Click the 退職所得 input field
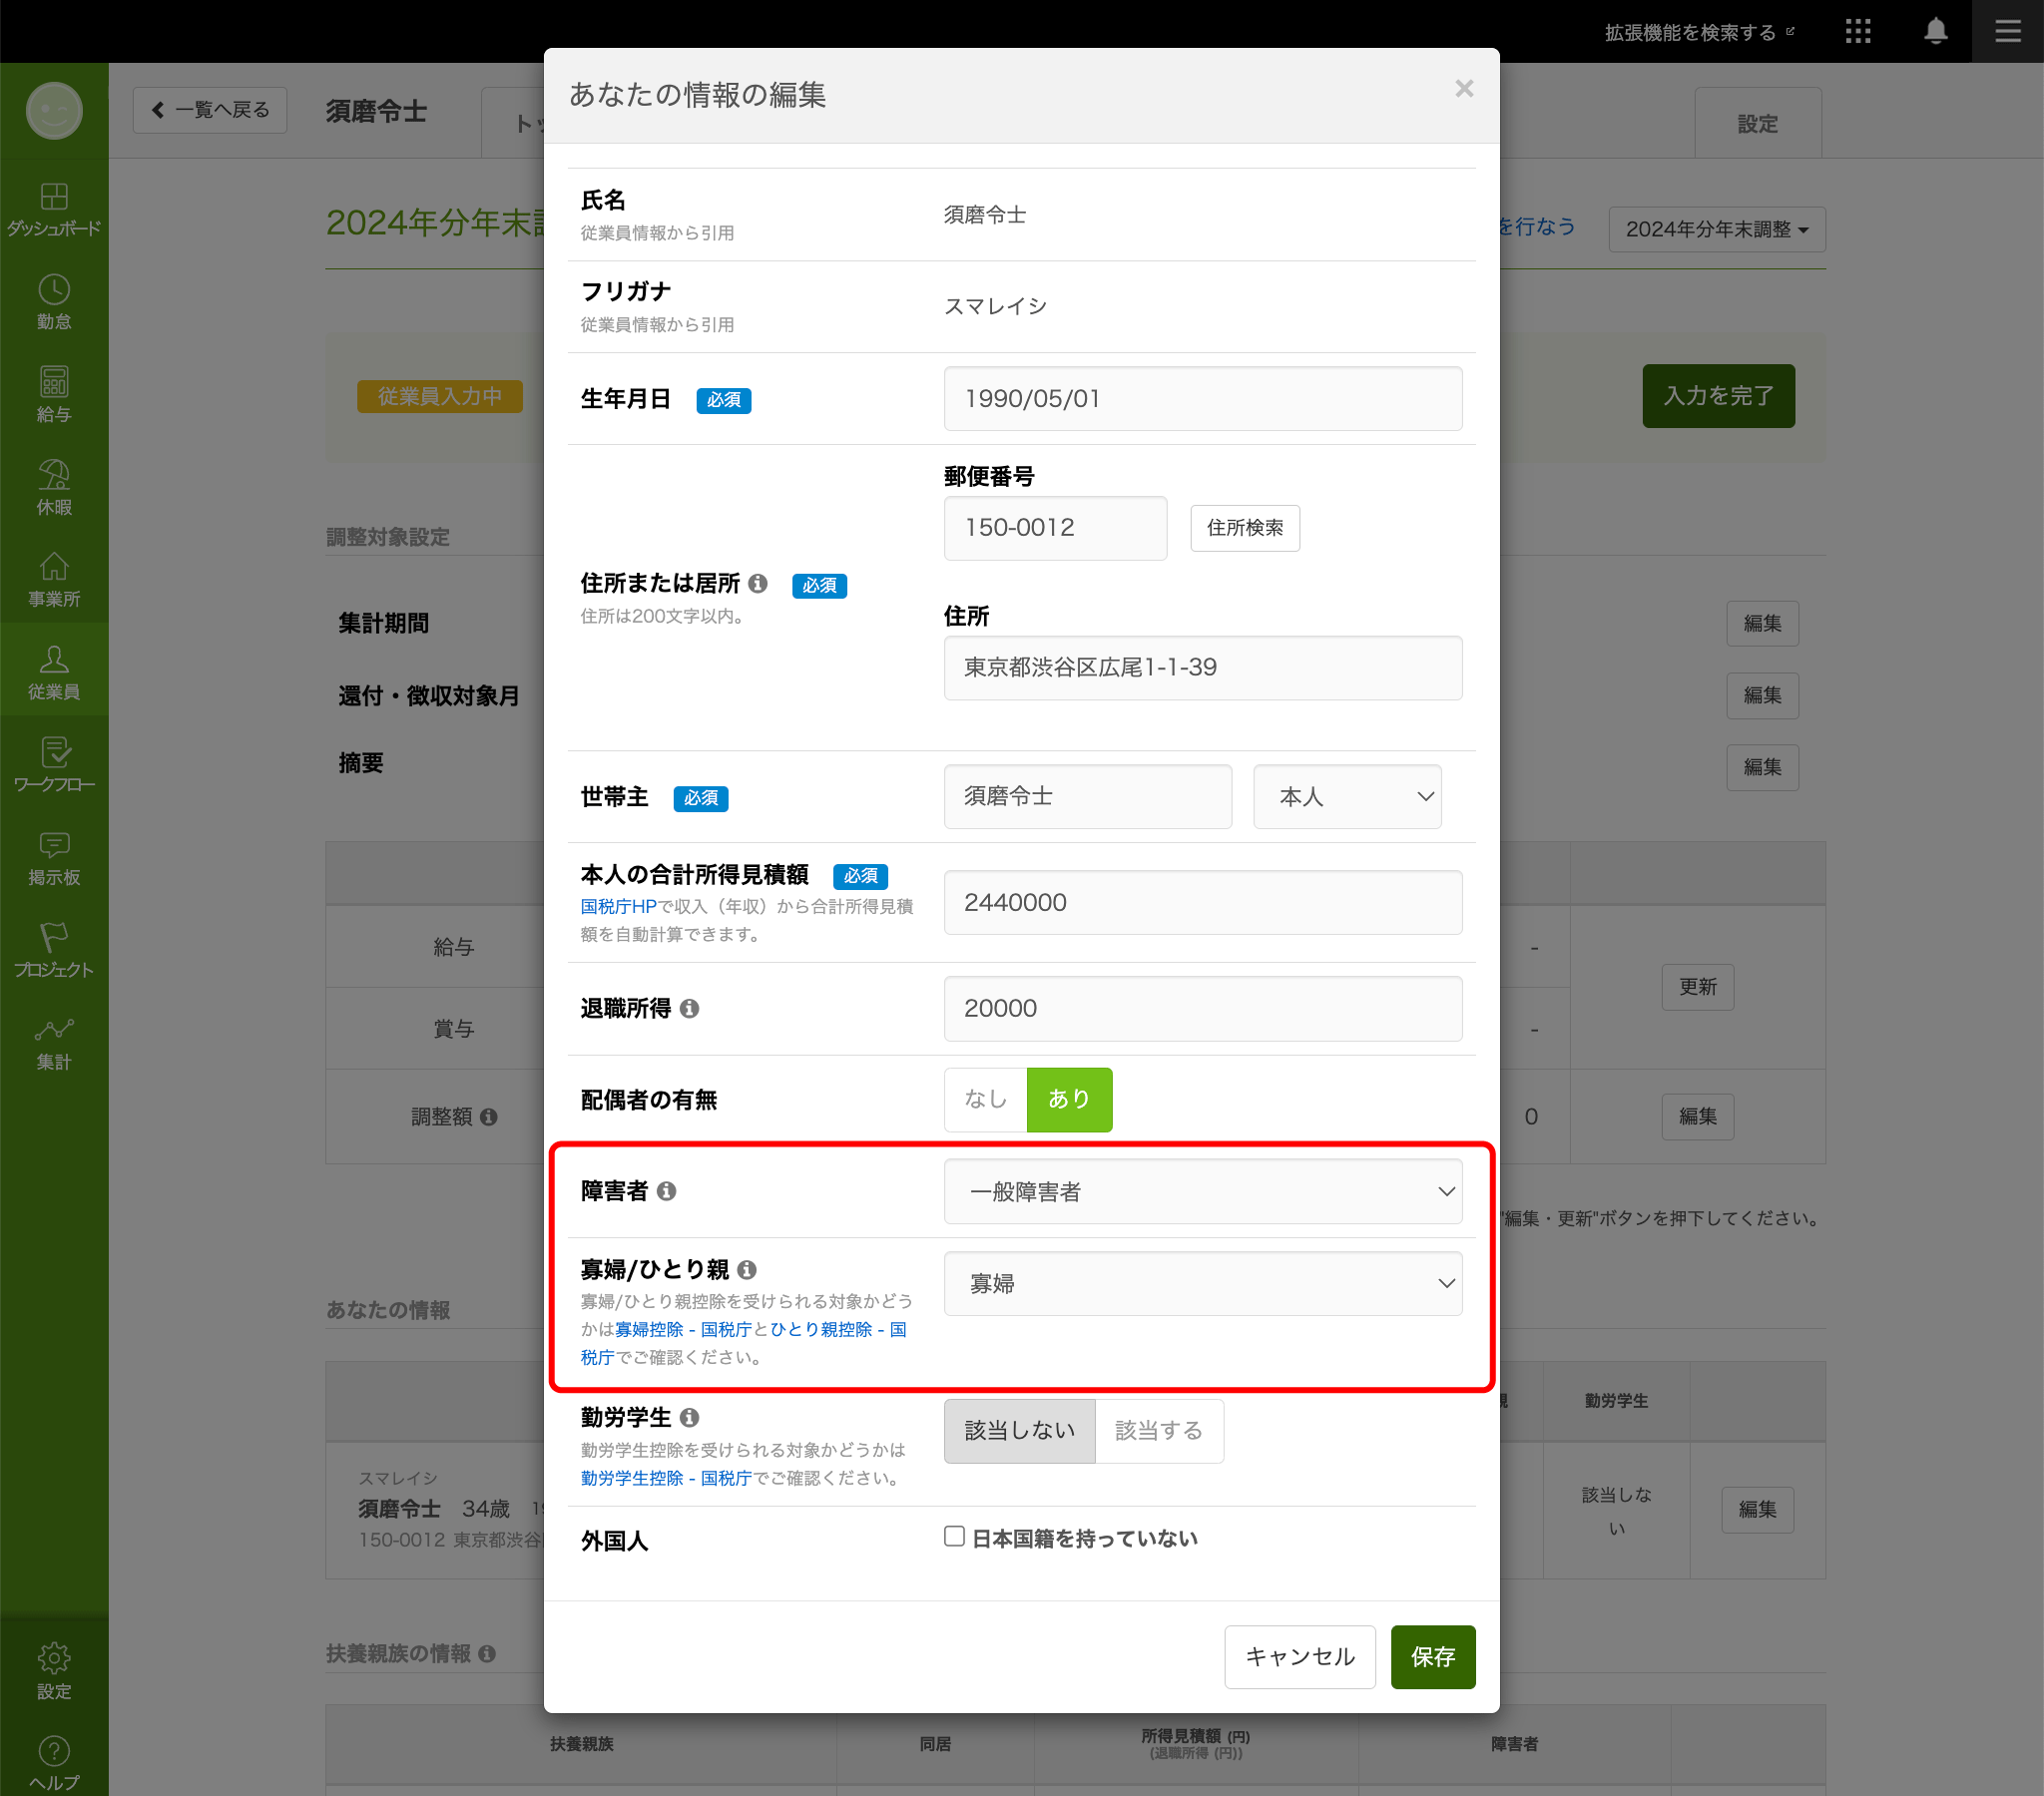Image resolution: width=2044 pixels, height=1796 pixels. tap(1203, 1008)
